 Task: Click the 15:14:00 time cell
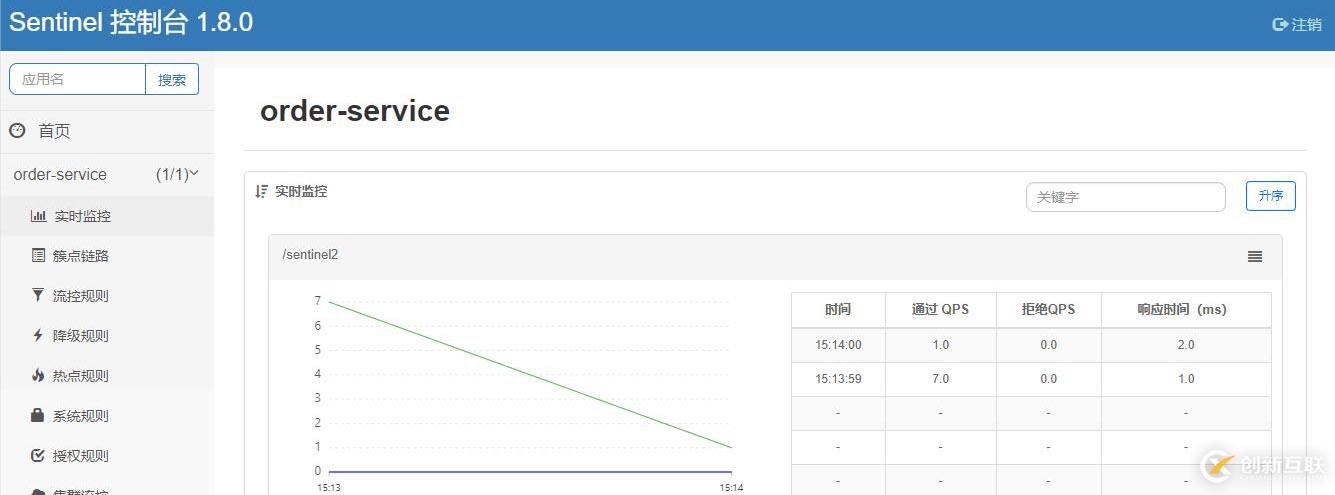tap(838, 345)
